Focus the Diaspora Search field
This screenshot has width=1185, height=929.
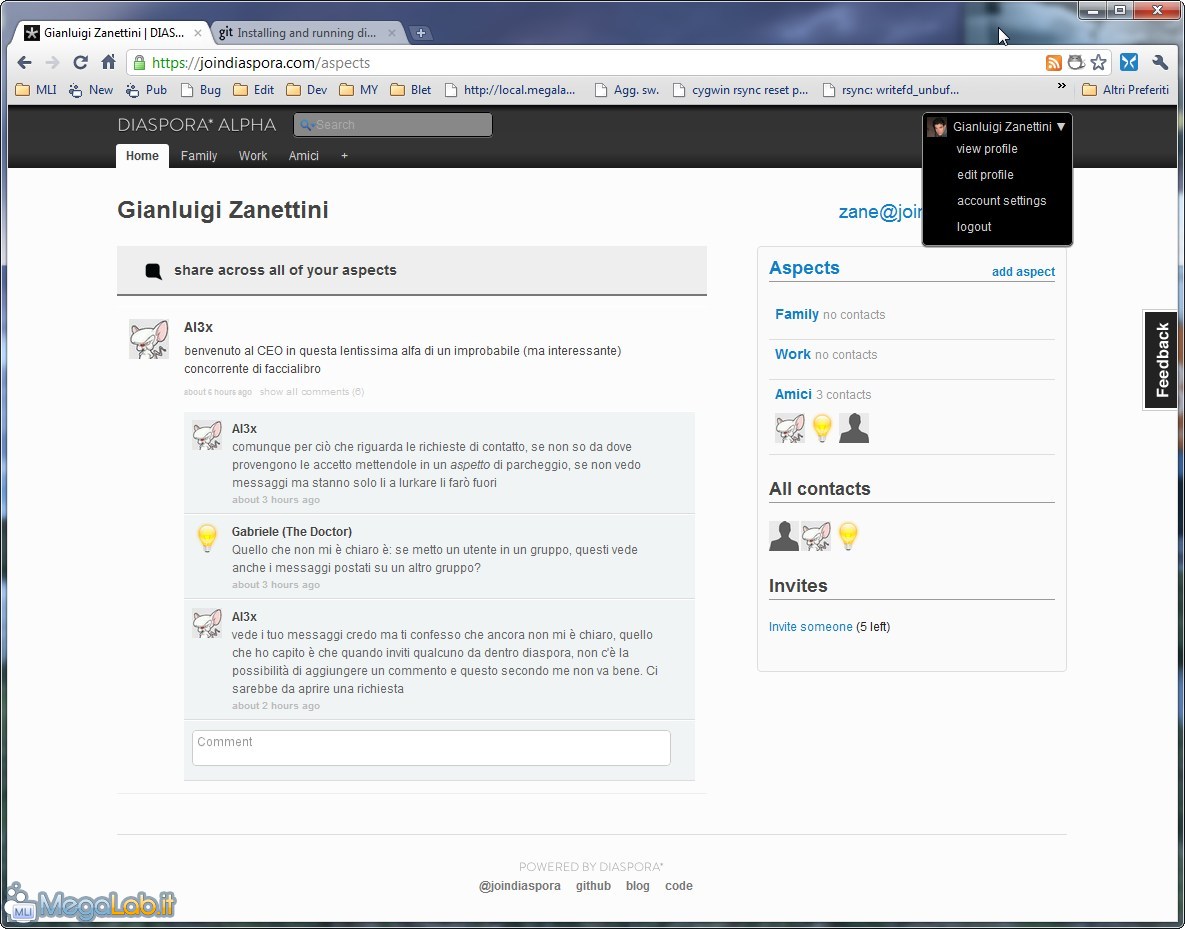(393, 125)
